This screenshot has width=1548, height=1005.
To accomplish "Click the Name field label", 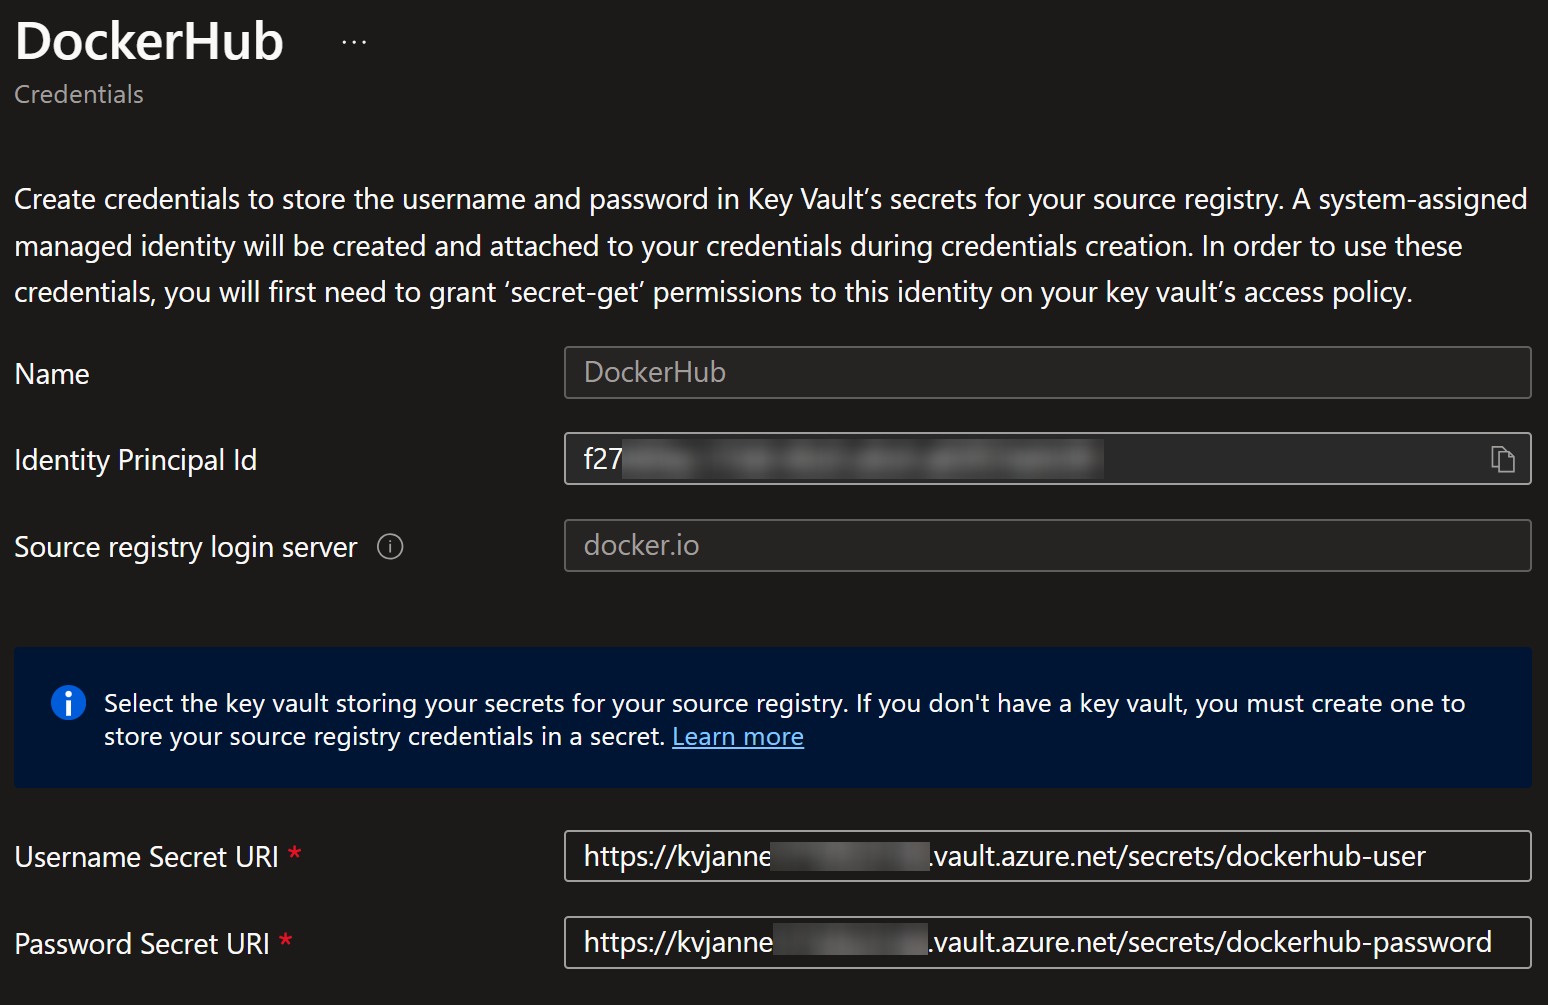I will tap(52, 374).
